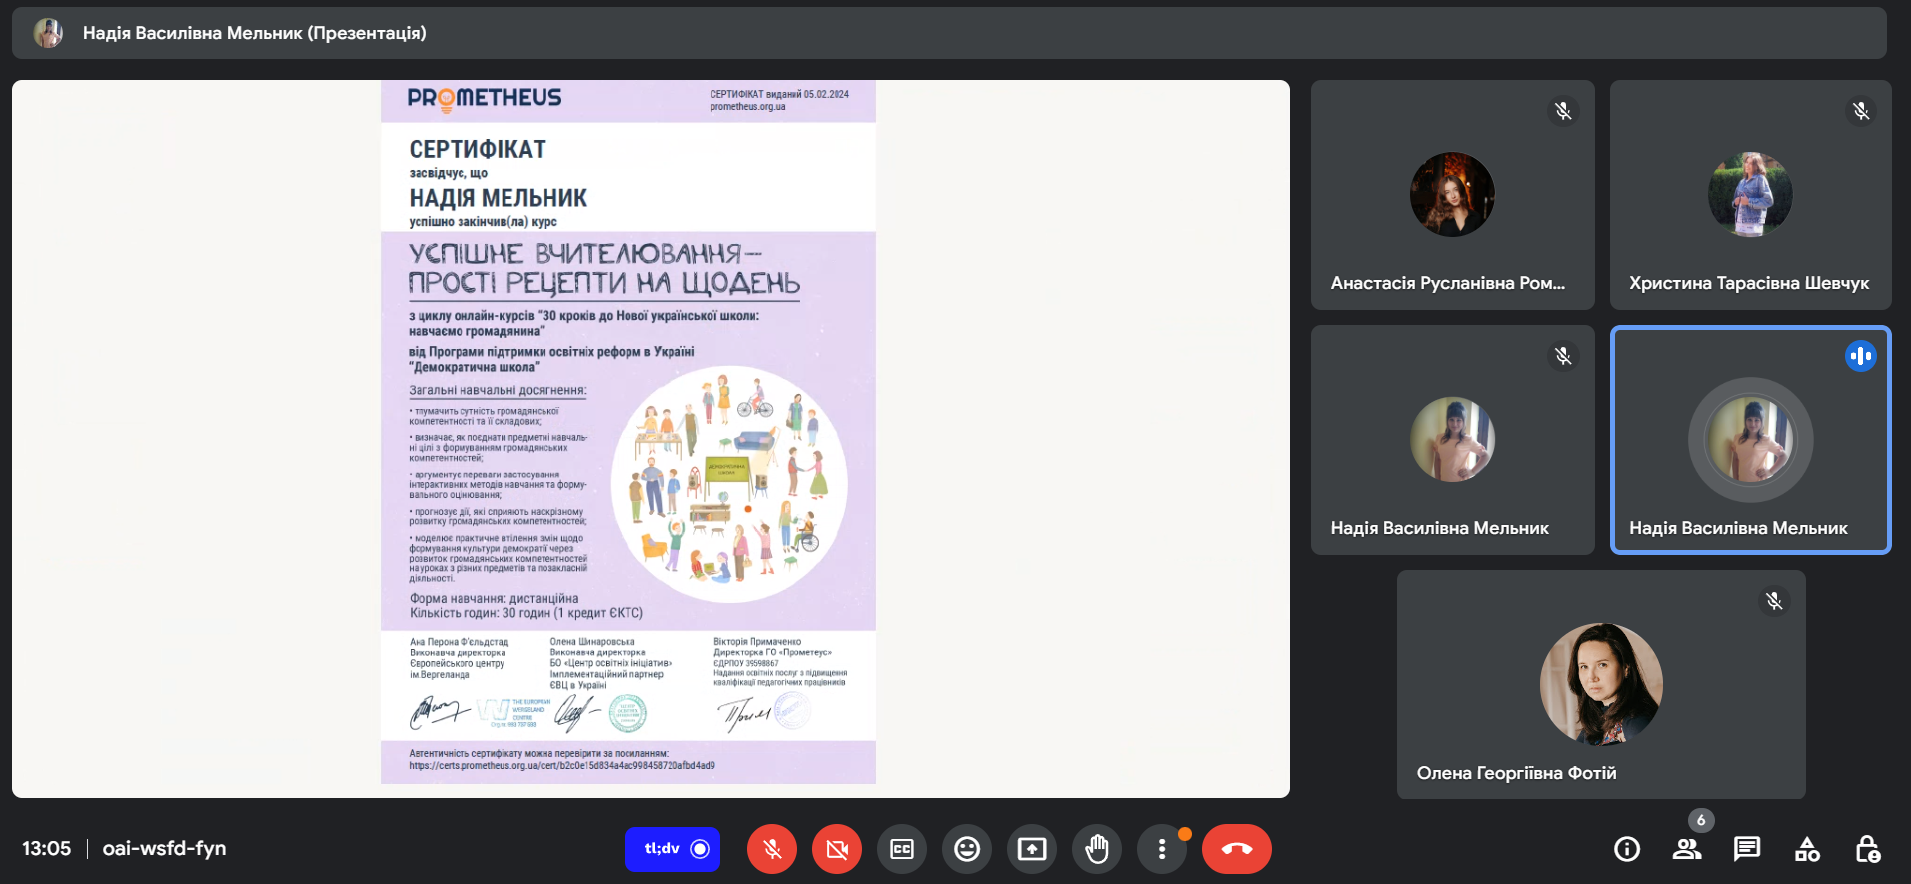Toggle closed captions button
The height and width of the screenshot is (884, 1911).
(x=902, y=849)
